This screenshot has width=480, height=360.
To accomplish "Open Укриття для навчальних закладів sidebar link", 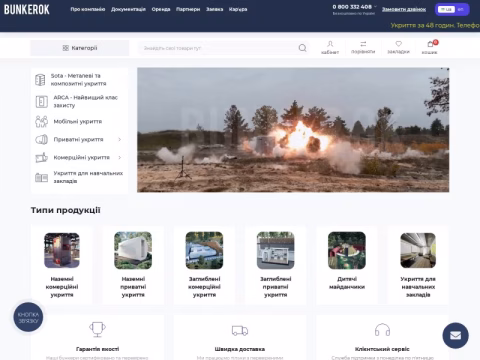I will (x=88, y=177).
